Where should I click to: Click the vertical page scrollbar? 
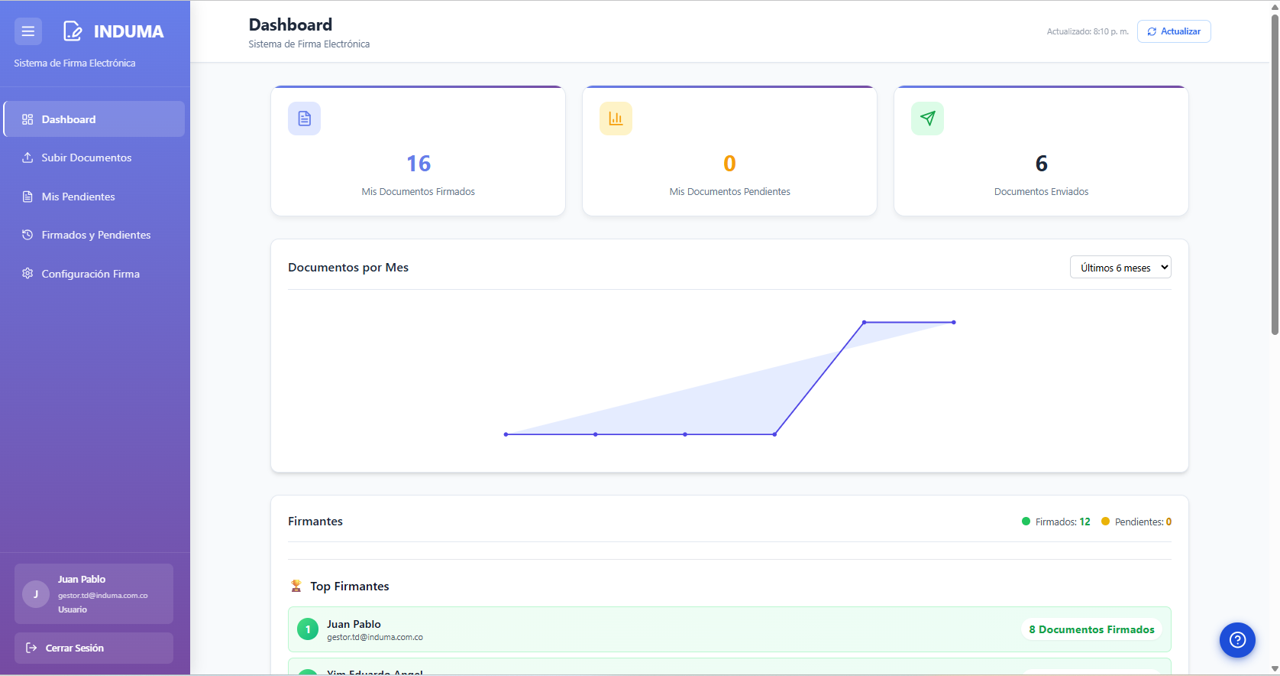pos(1274,180)
